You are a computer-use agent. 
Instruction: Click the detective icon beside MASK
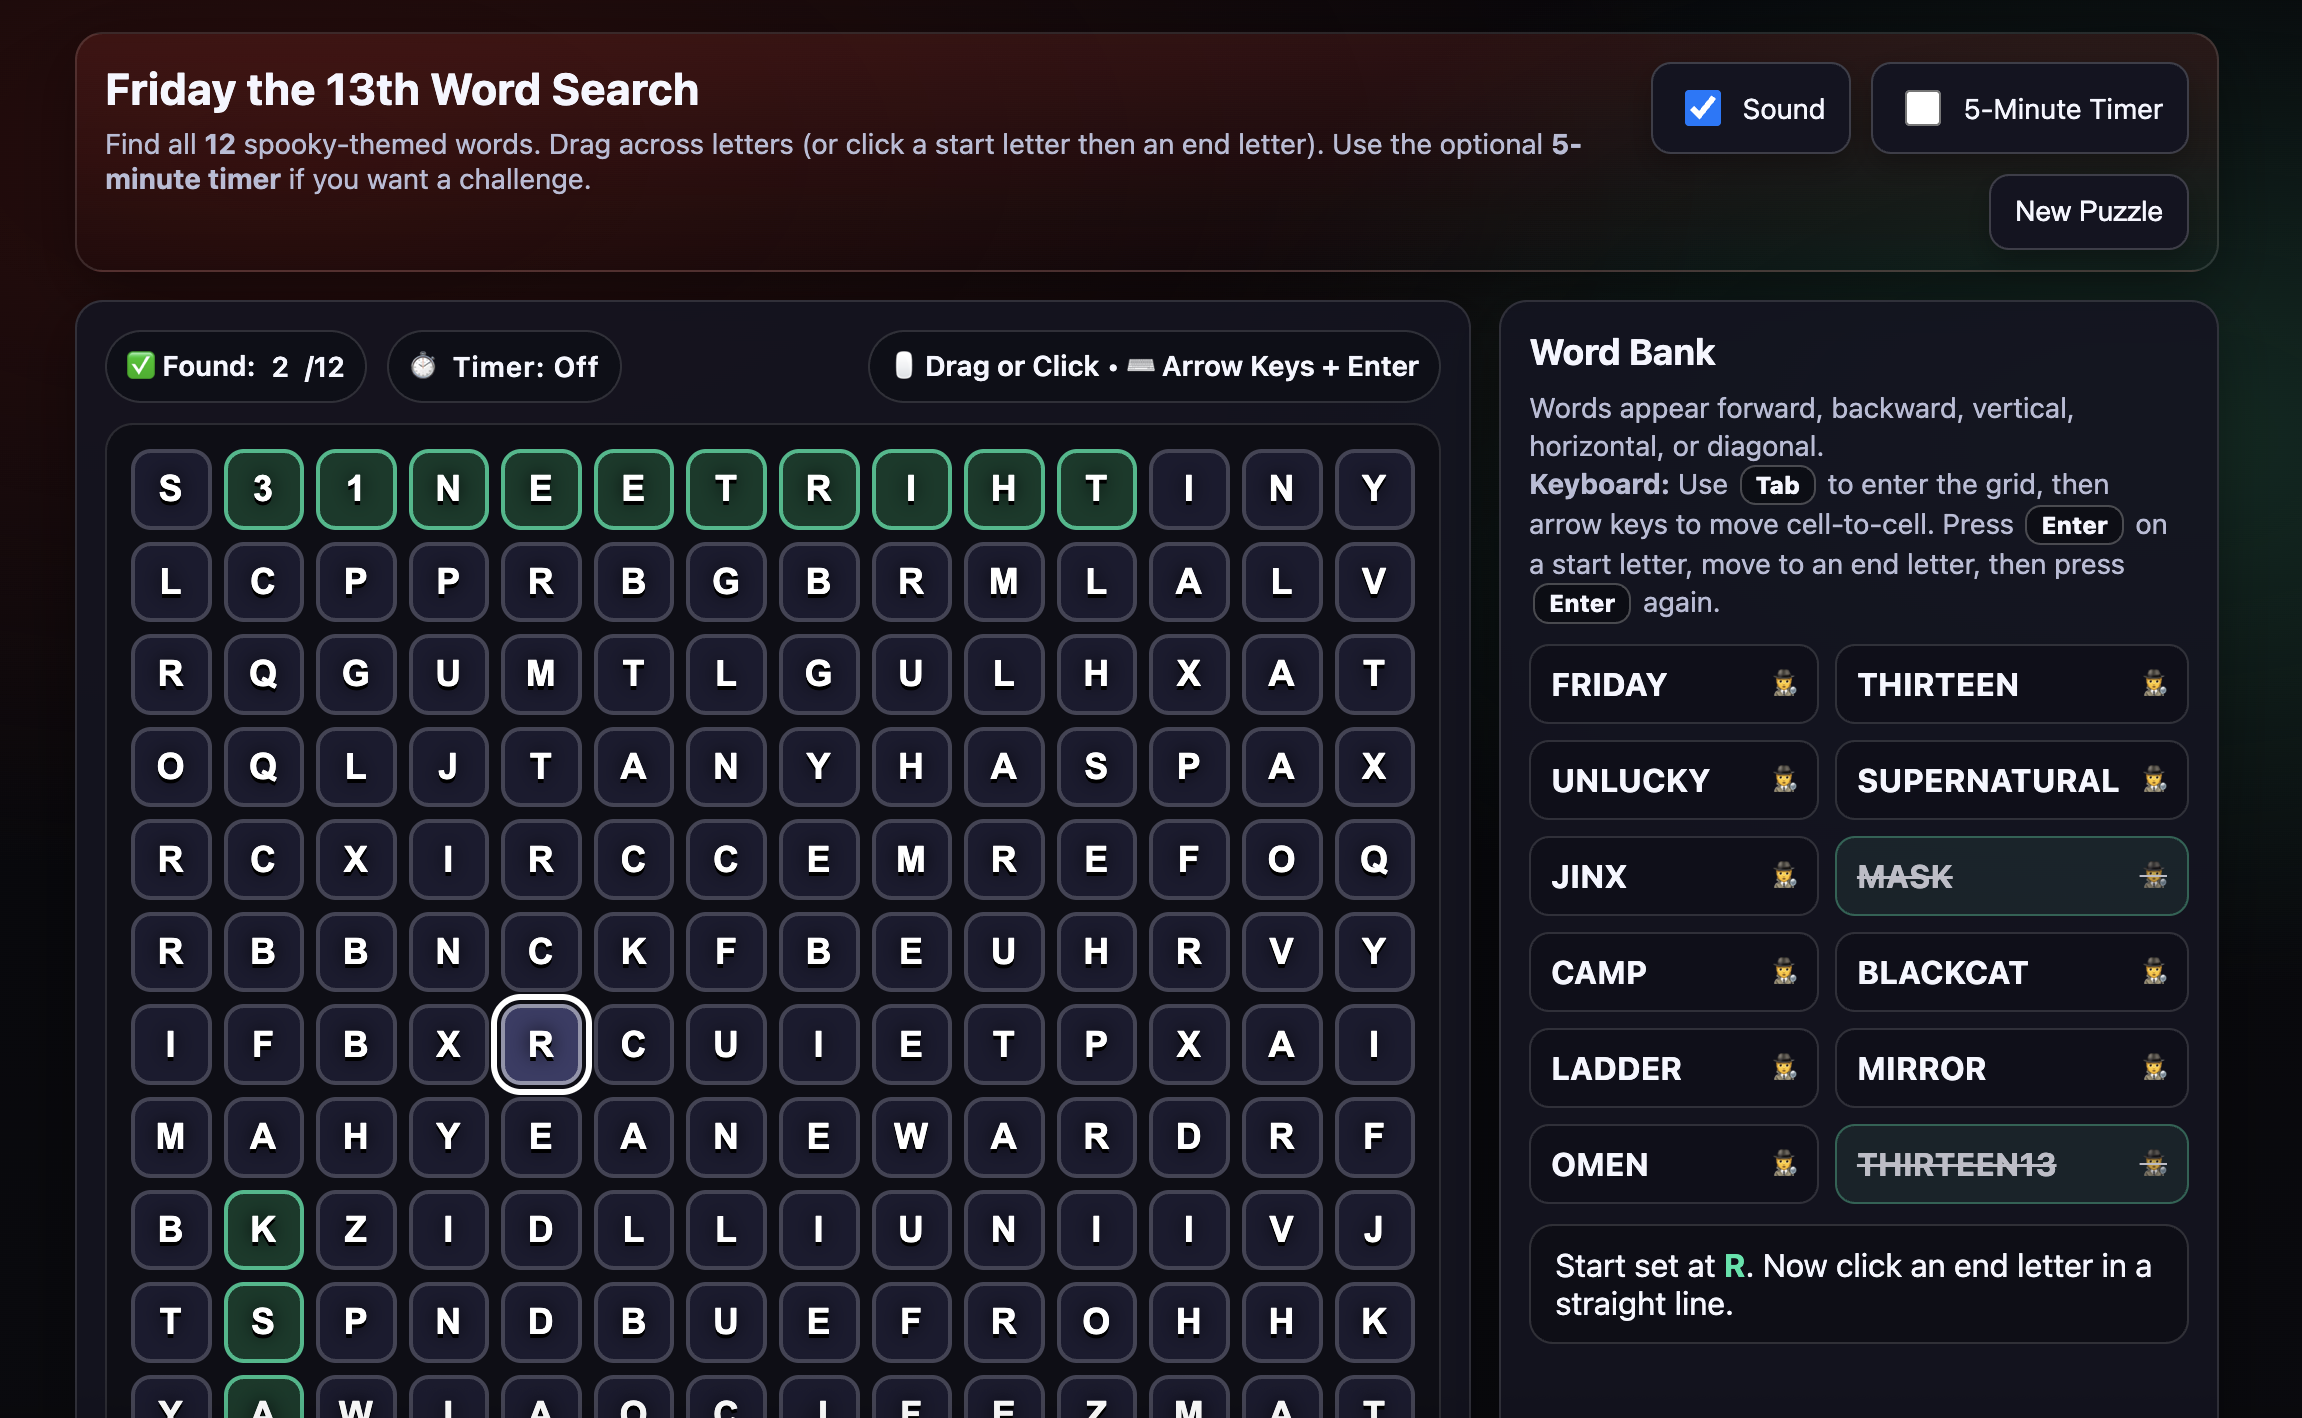coord(2155,876)
